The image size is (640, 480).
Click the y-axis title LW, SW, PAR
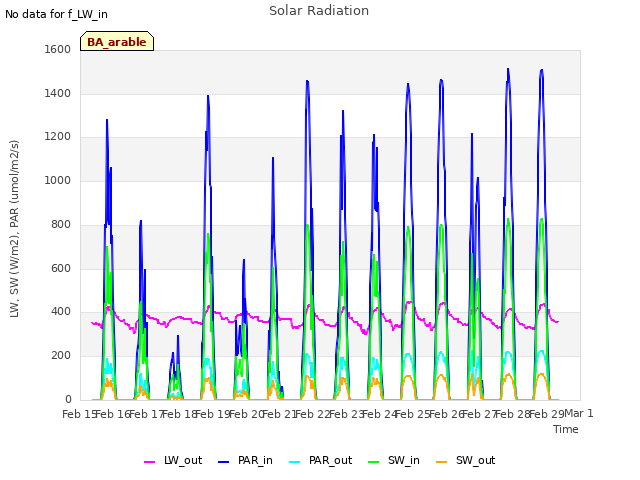coord(14,229)
